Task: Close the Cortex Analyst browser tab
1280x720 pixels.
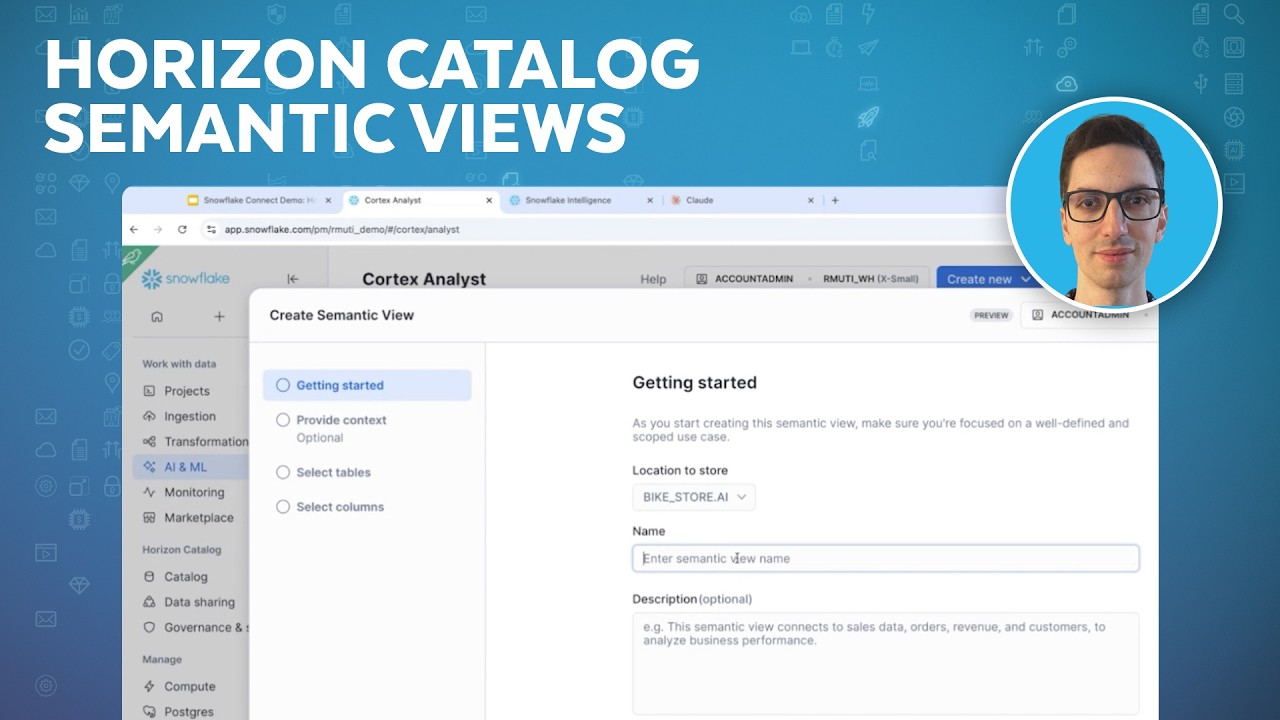Action: coord(489,200)
